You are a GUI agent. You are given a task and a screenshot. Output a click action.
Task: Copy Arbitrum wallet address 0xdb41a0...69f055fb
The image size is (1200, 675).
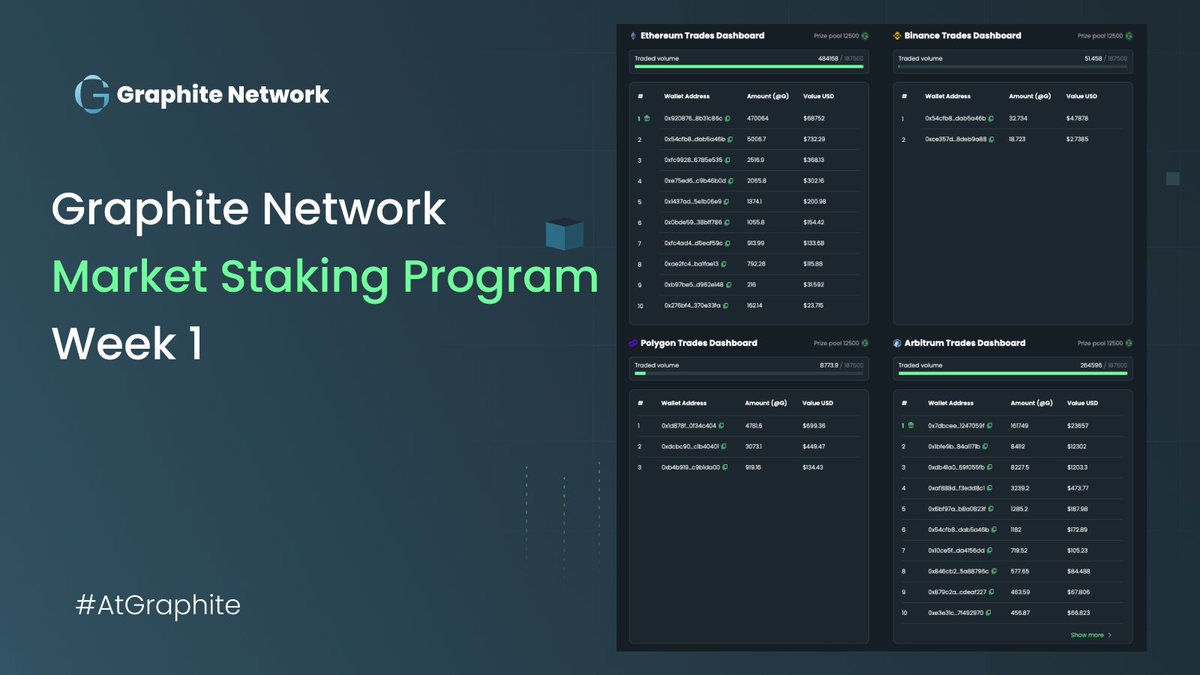991,467
